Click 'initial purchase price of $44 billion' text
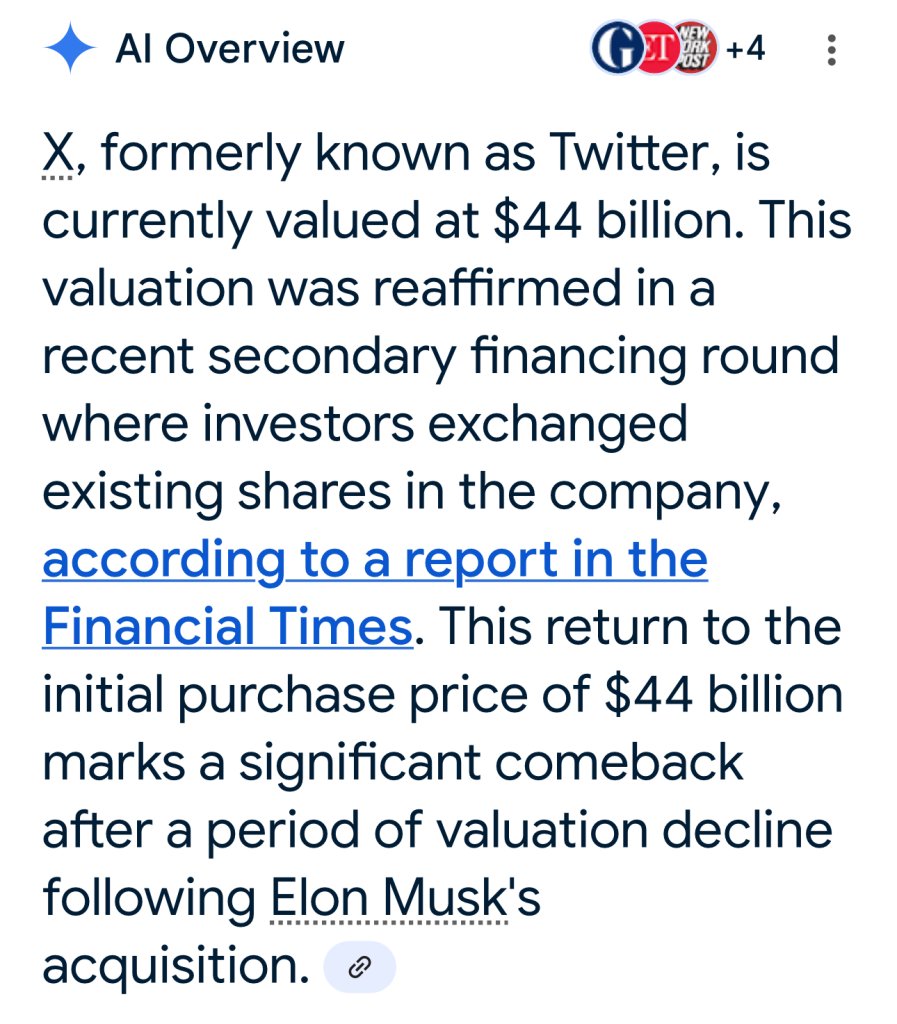This screenshot has width=897, height=1024. coord(443,694)
